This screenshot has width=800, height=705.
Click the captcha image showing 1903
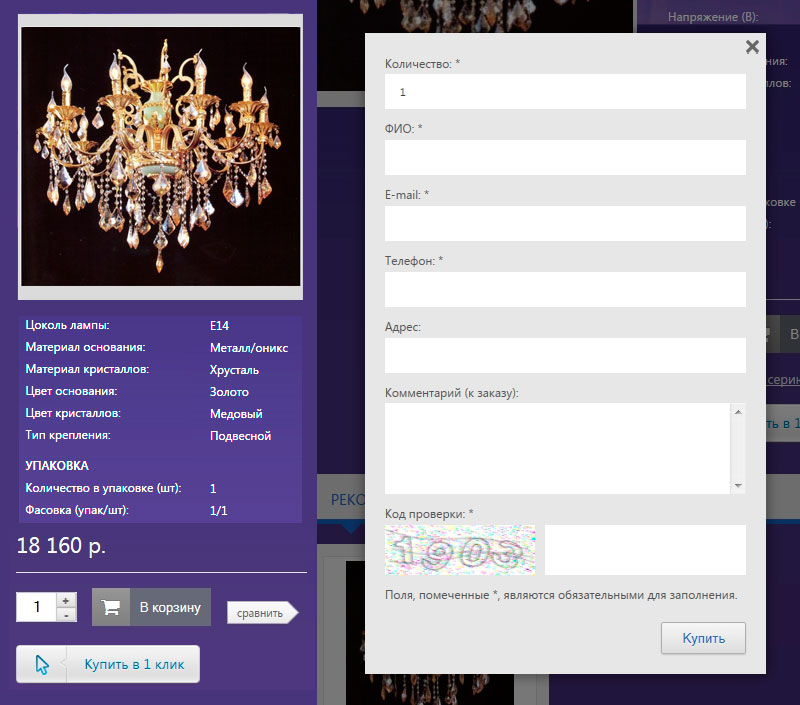(460, 550)
